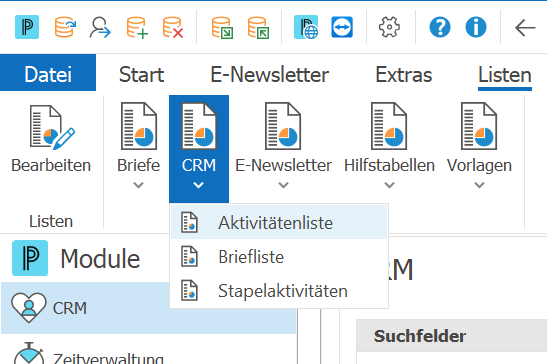
Task: Click the Module panel P logo
Action: pyautogui.click(x=30, y=258)
